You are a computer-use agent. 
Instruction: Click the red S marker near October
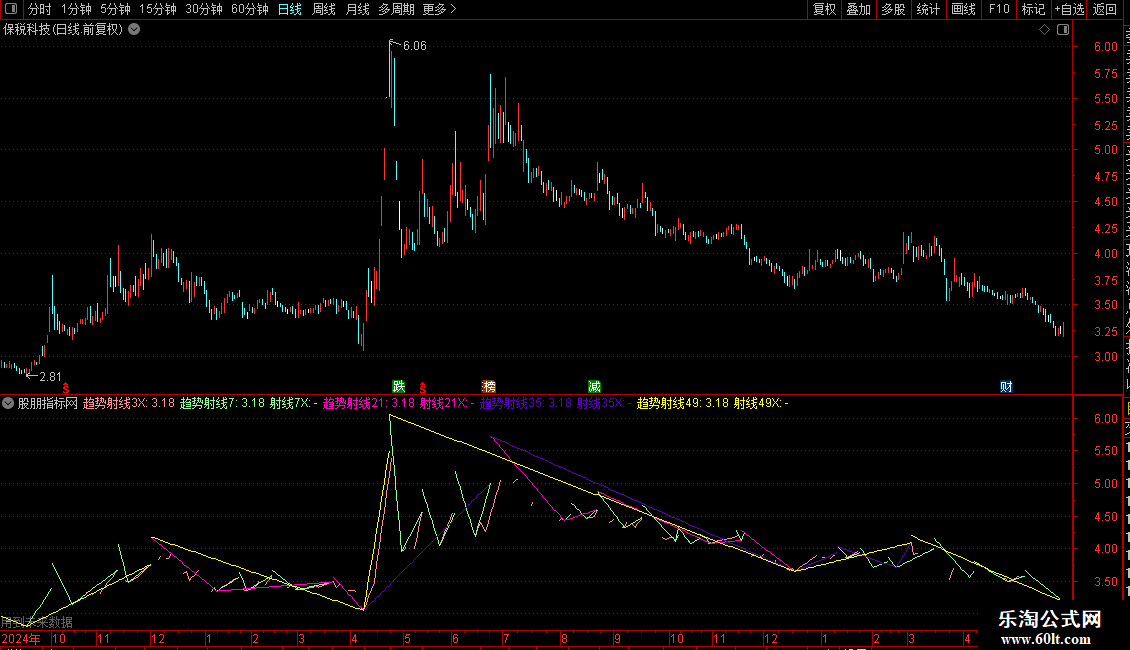coord(66,388)
